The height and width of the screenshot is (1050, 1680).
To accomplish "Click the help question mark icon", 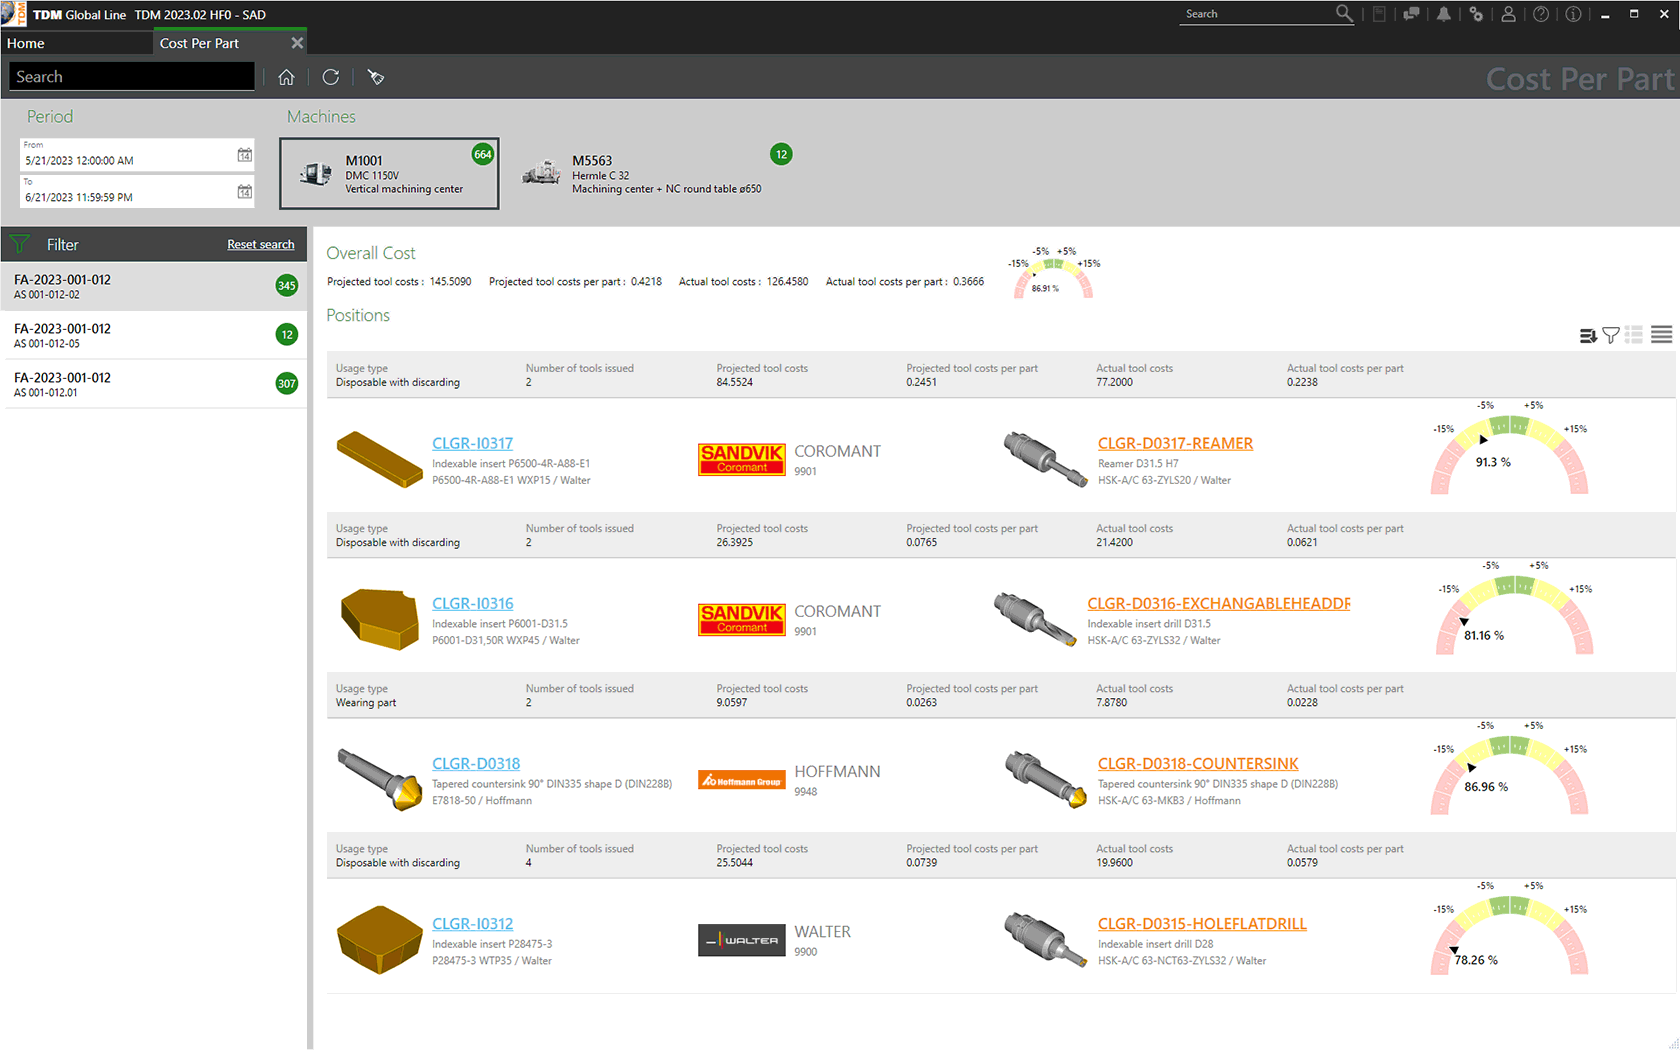I will (1541, 14).
